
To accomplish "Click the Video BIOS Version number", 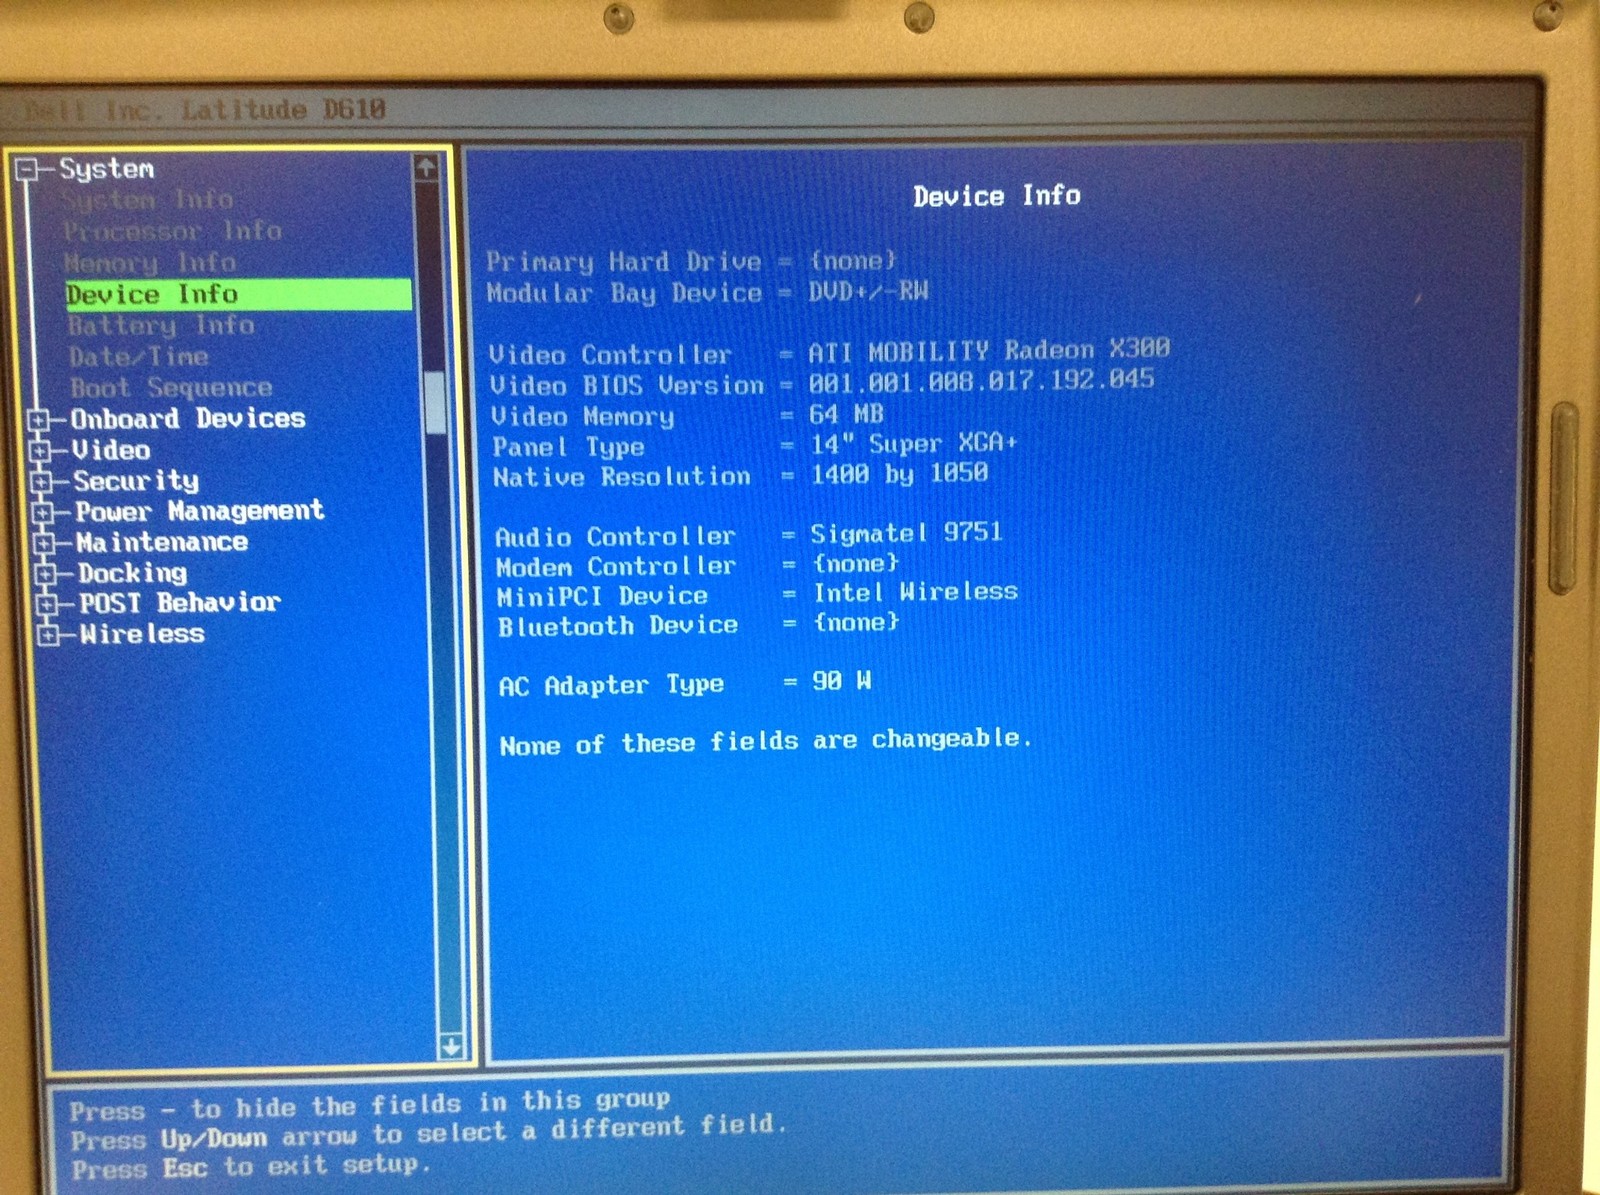I will coord(982,380).
